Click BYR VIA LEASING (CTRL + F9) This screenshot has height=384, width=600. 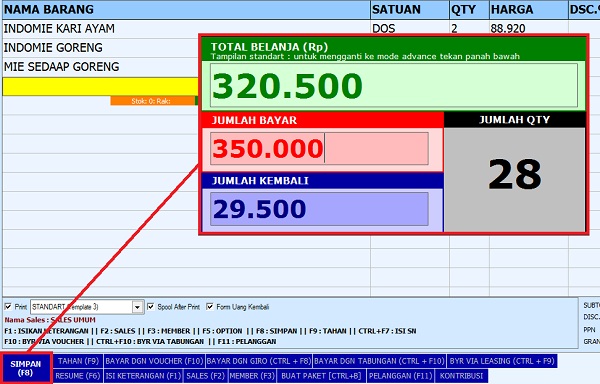[x=502, y=361]
